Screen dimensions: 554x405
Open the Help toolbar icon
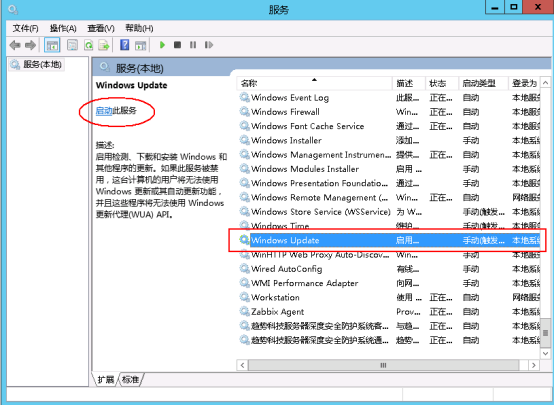pyautogui.click(x=124, y=45)
